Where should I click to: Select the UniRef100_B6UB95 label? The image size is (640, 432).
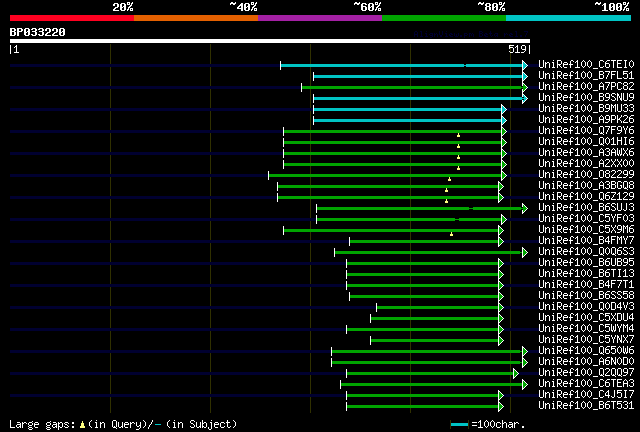[x=586, y=263]
